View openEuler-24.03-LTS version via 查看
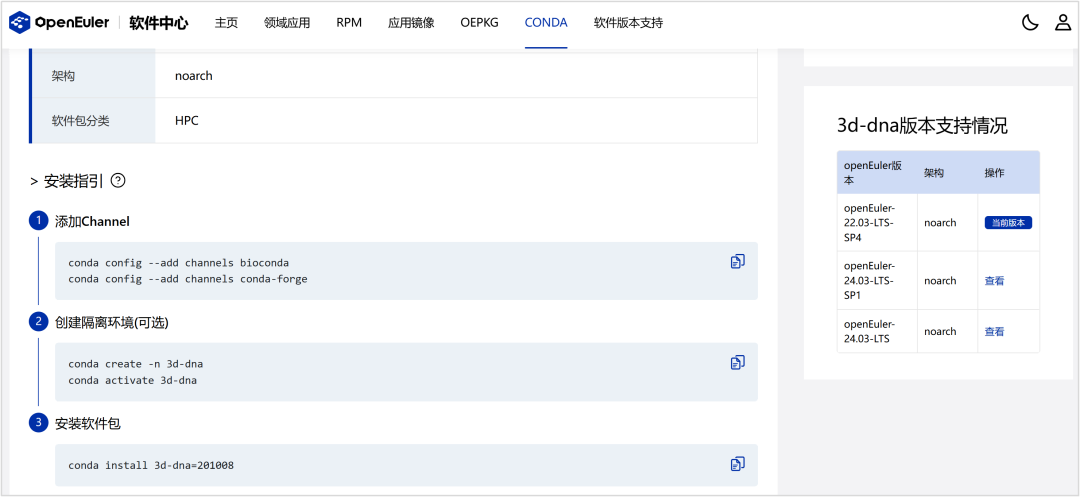The height and width of the screenshot is (497, 1080). click(994, 332)
